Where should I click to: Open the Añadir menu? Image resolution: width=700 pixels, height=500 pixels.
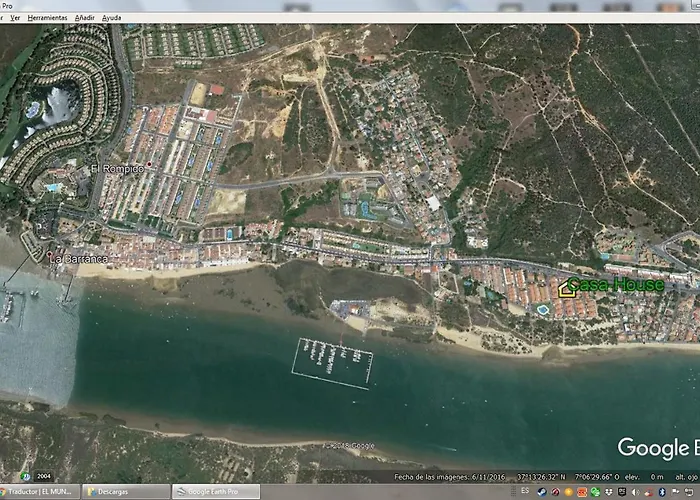[x=84, y=18]
